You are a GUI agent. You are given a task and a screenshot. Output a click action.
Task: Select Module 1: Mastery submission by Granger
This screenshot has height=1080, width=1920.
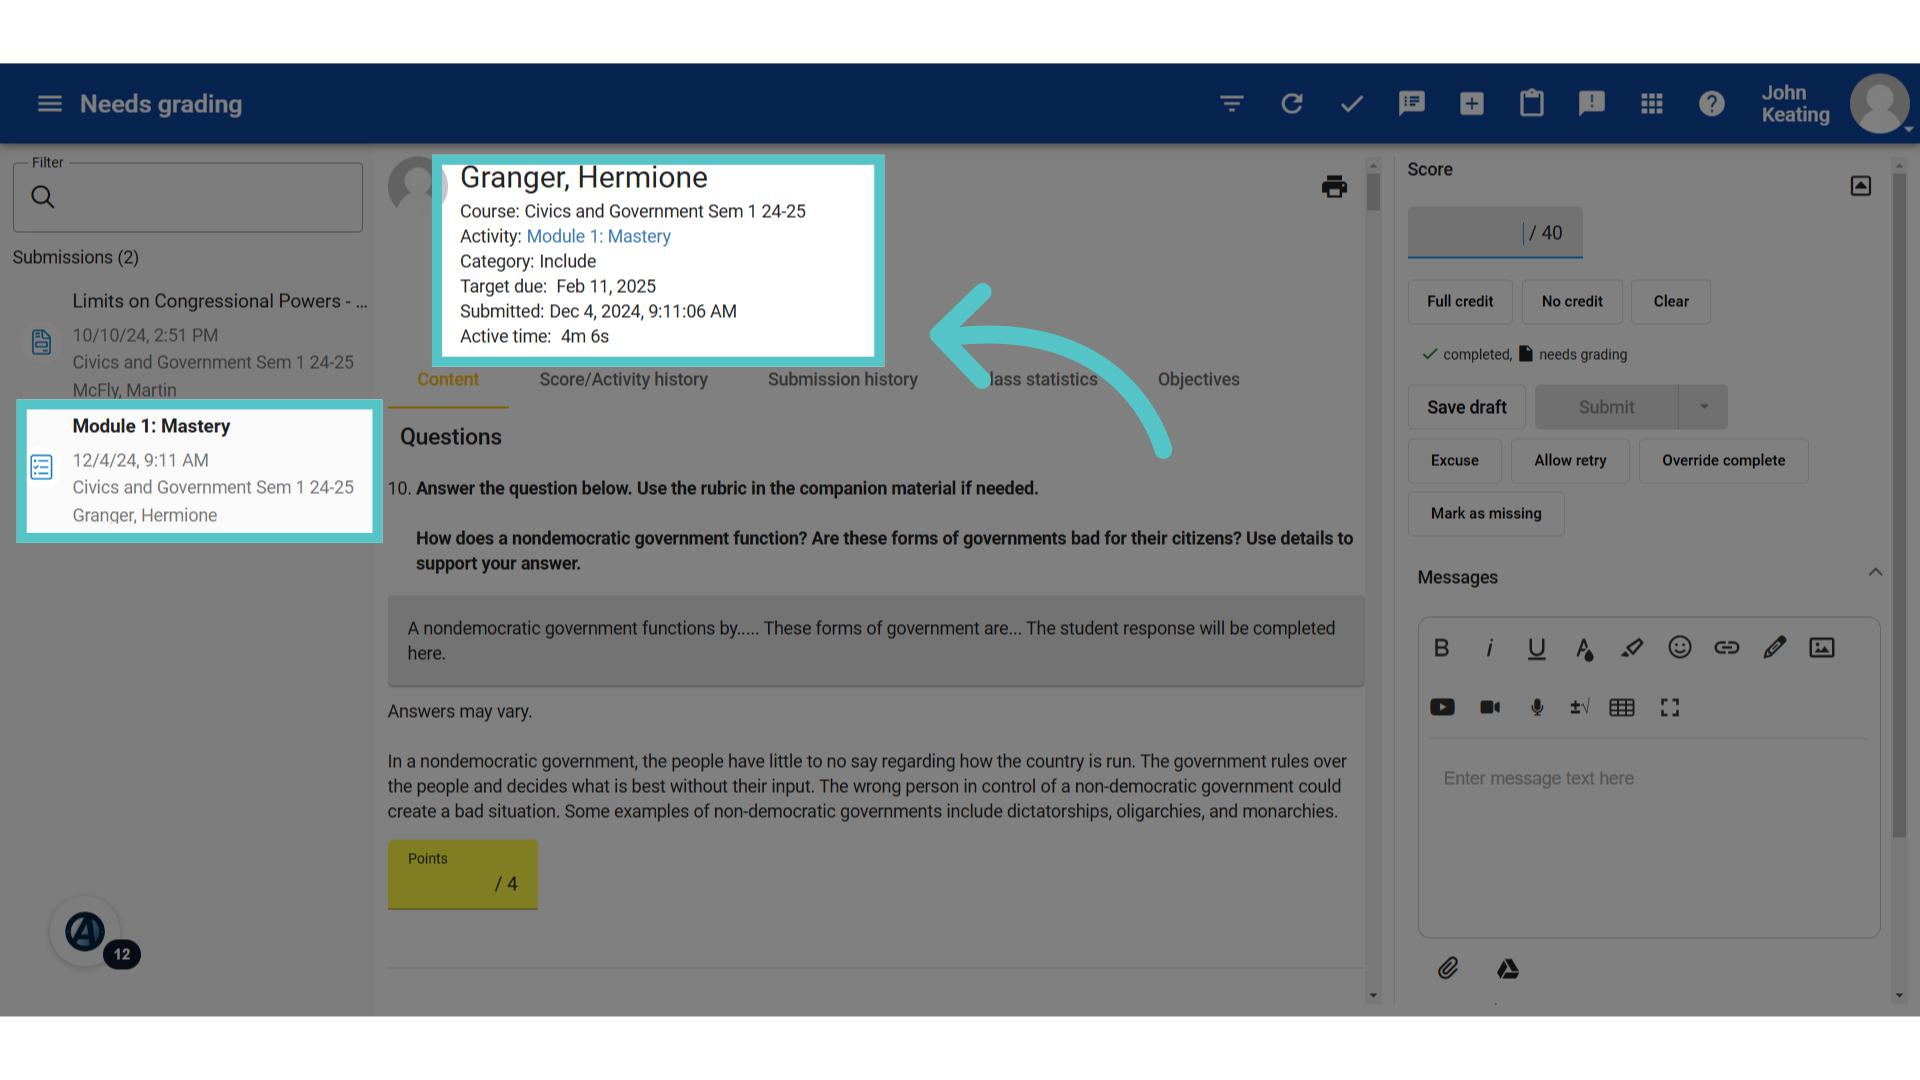pyautogui.click(x=199, y=470)
